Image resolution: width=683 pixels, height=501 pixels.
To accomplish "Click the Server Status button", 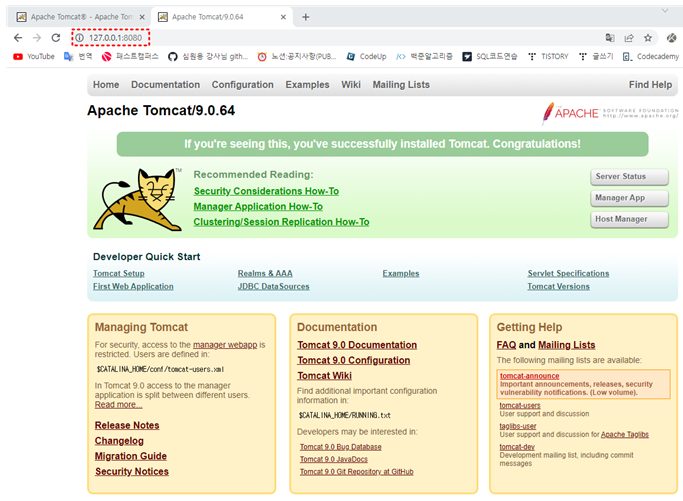I will 629,176.
